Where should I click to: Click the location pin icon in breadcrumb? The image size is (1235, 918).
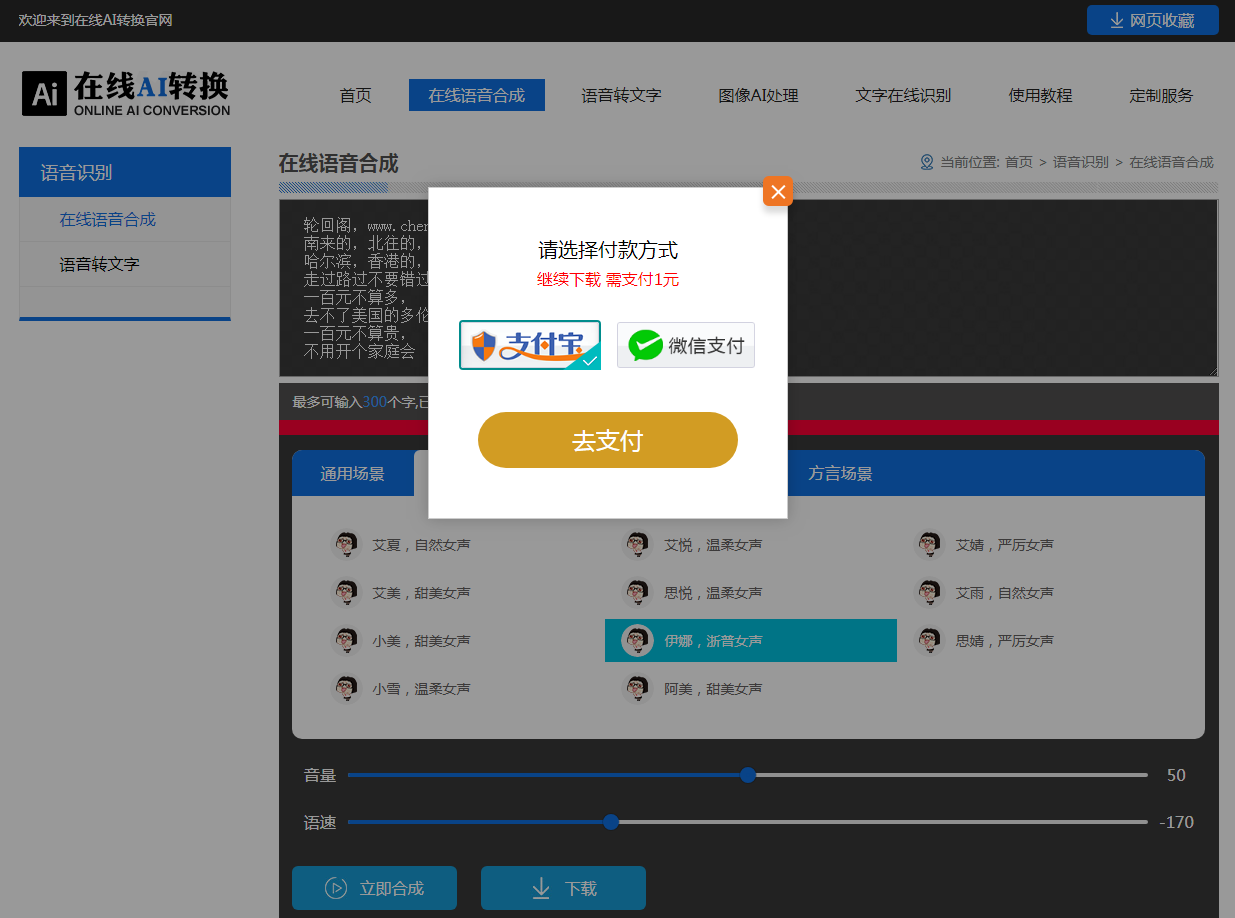(926, 162)
